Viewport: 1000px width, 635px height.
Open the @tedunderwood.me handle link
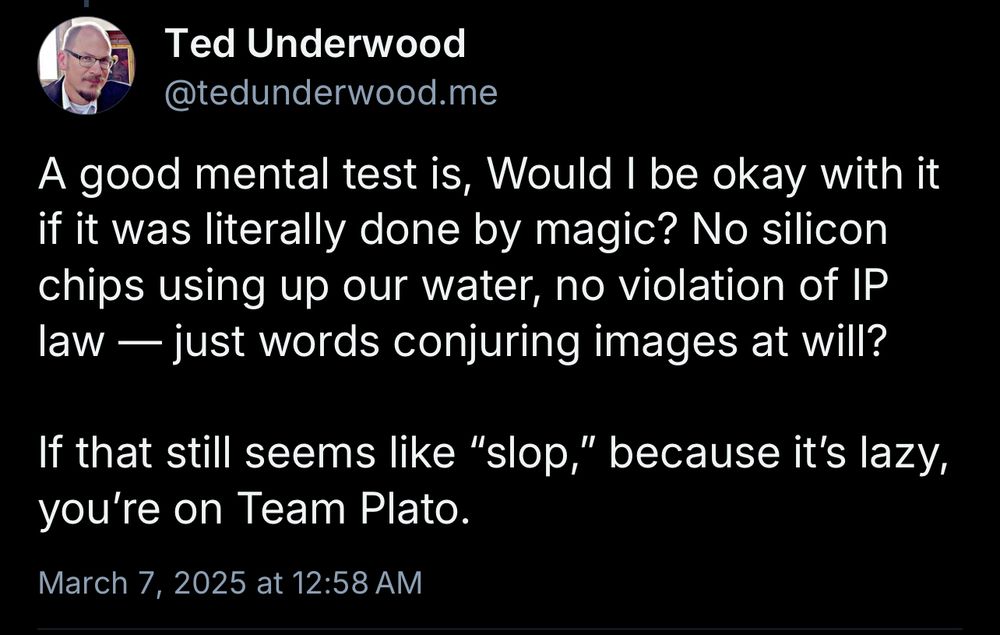(329, 93)
